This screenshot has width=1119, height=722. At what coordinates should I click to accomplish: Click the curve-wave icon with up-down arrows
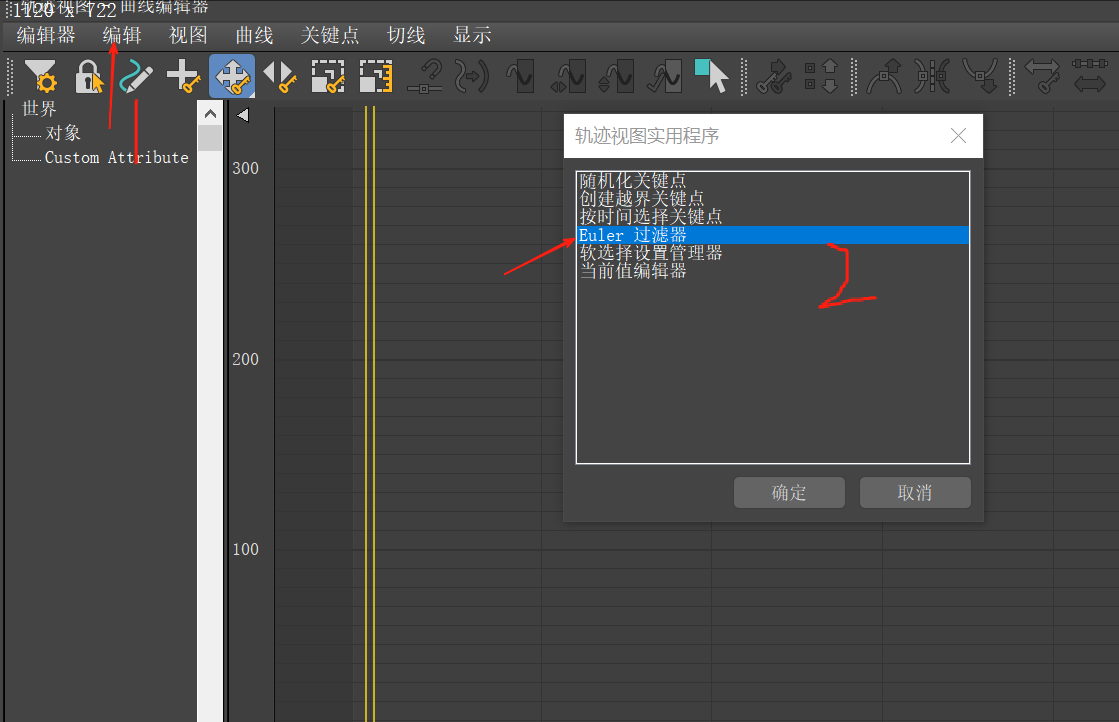[617, 76]
